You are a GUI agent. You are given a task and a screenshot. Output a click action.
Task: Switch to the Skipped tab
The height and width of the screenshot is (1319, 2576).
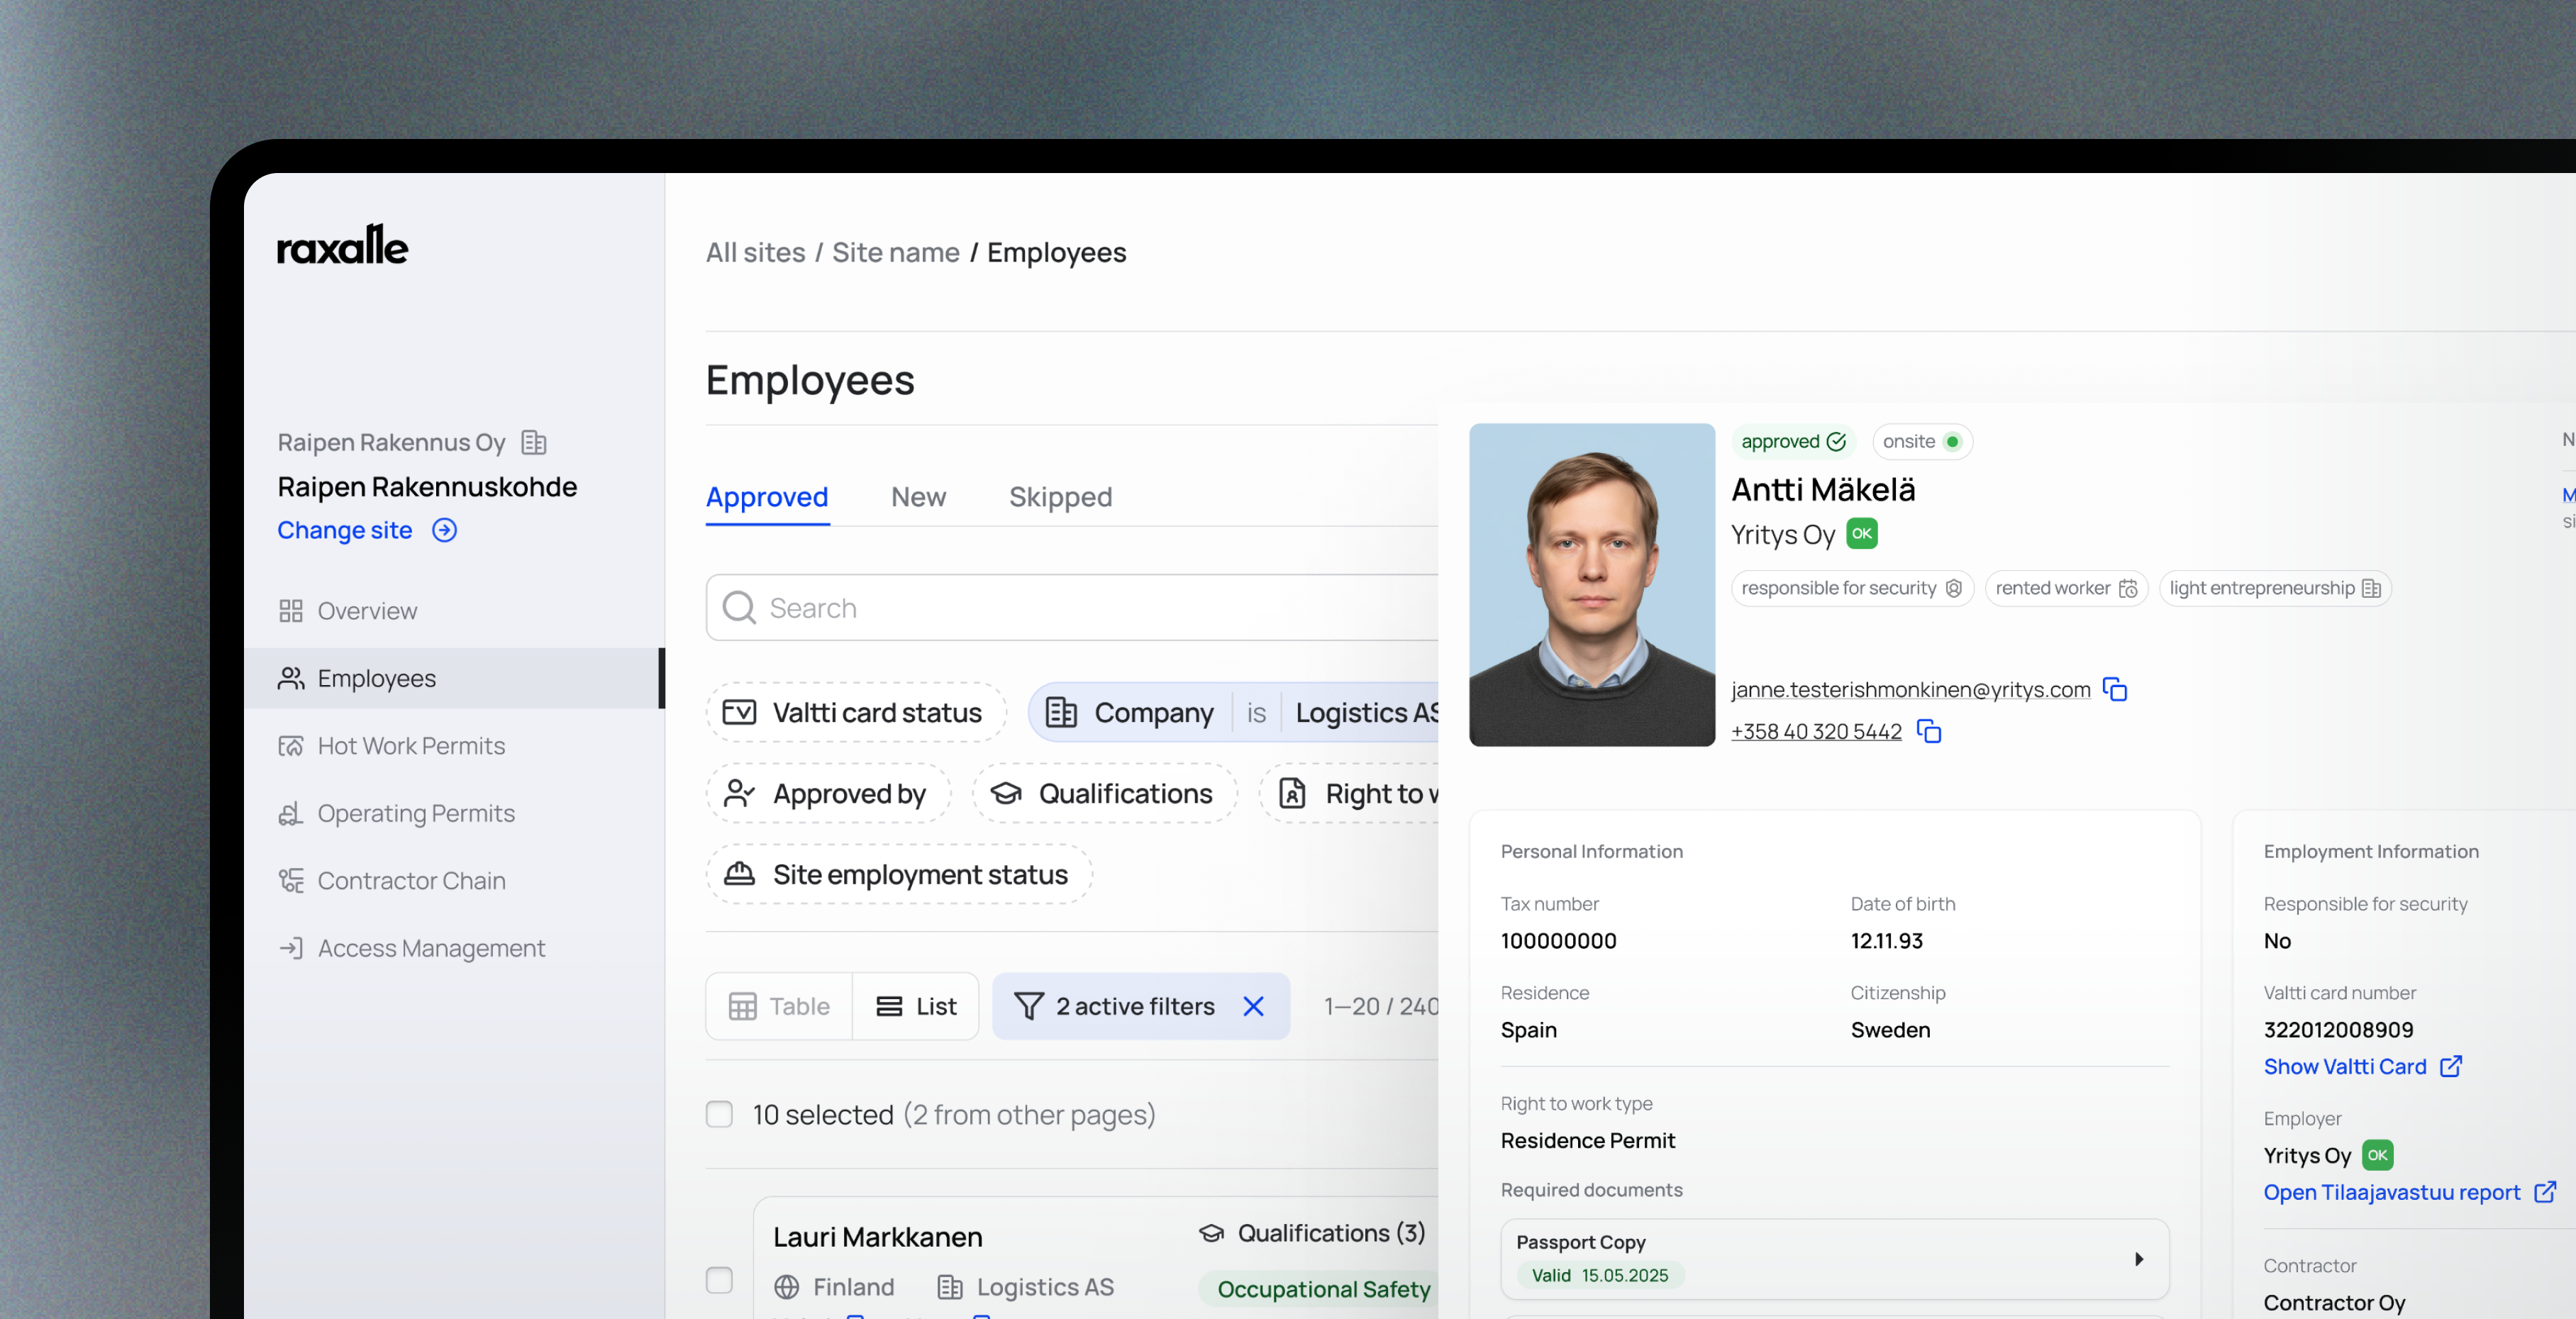1060,497
